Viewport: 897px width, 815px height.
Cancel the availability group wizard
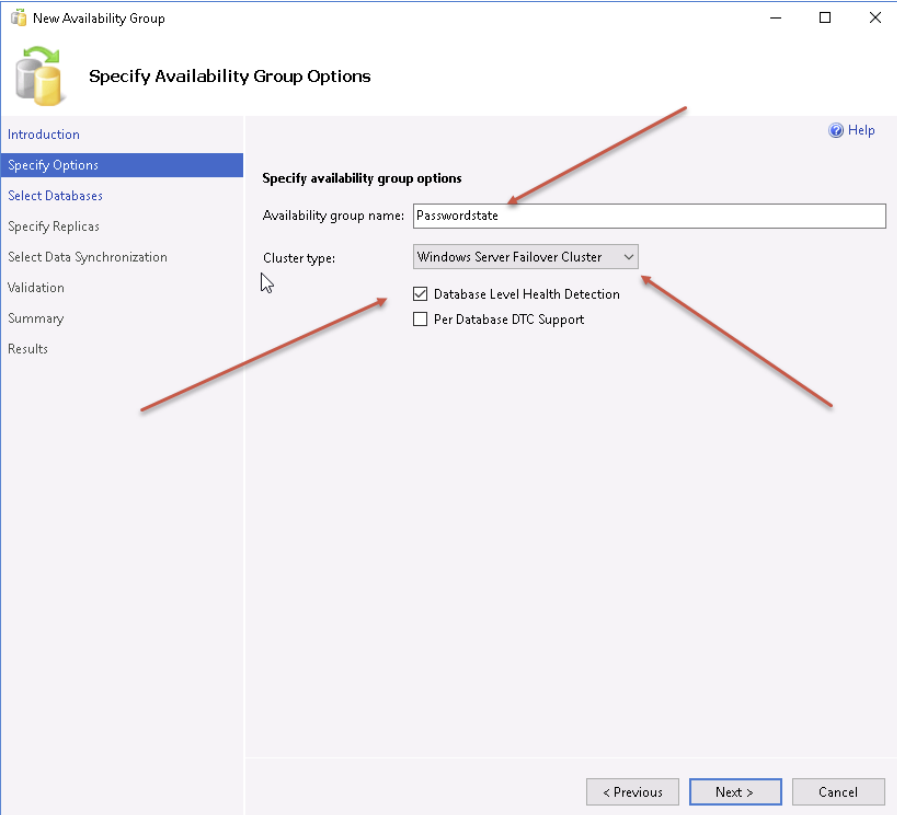coord(838,792)
